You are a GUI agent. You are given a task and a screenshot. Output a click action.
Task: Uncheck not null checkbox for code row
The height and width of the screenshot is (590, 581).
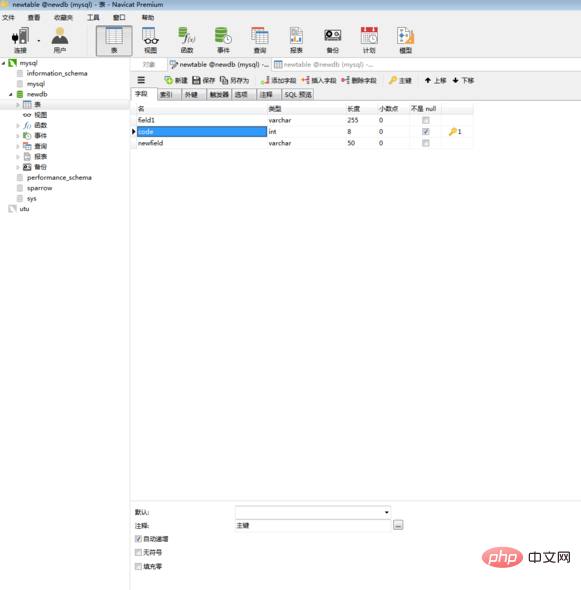click(426, 132)
